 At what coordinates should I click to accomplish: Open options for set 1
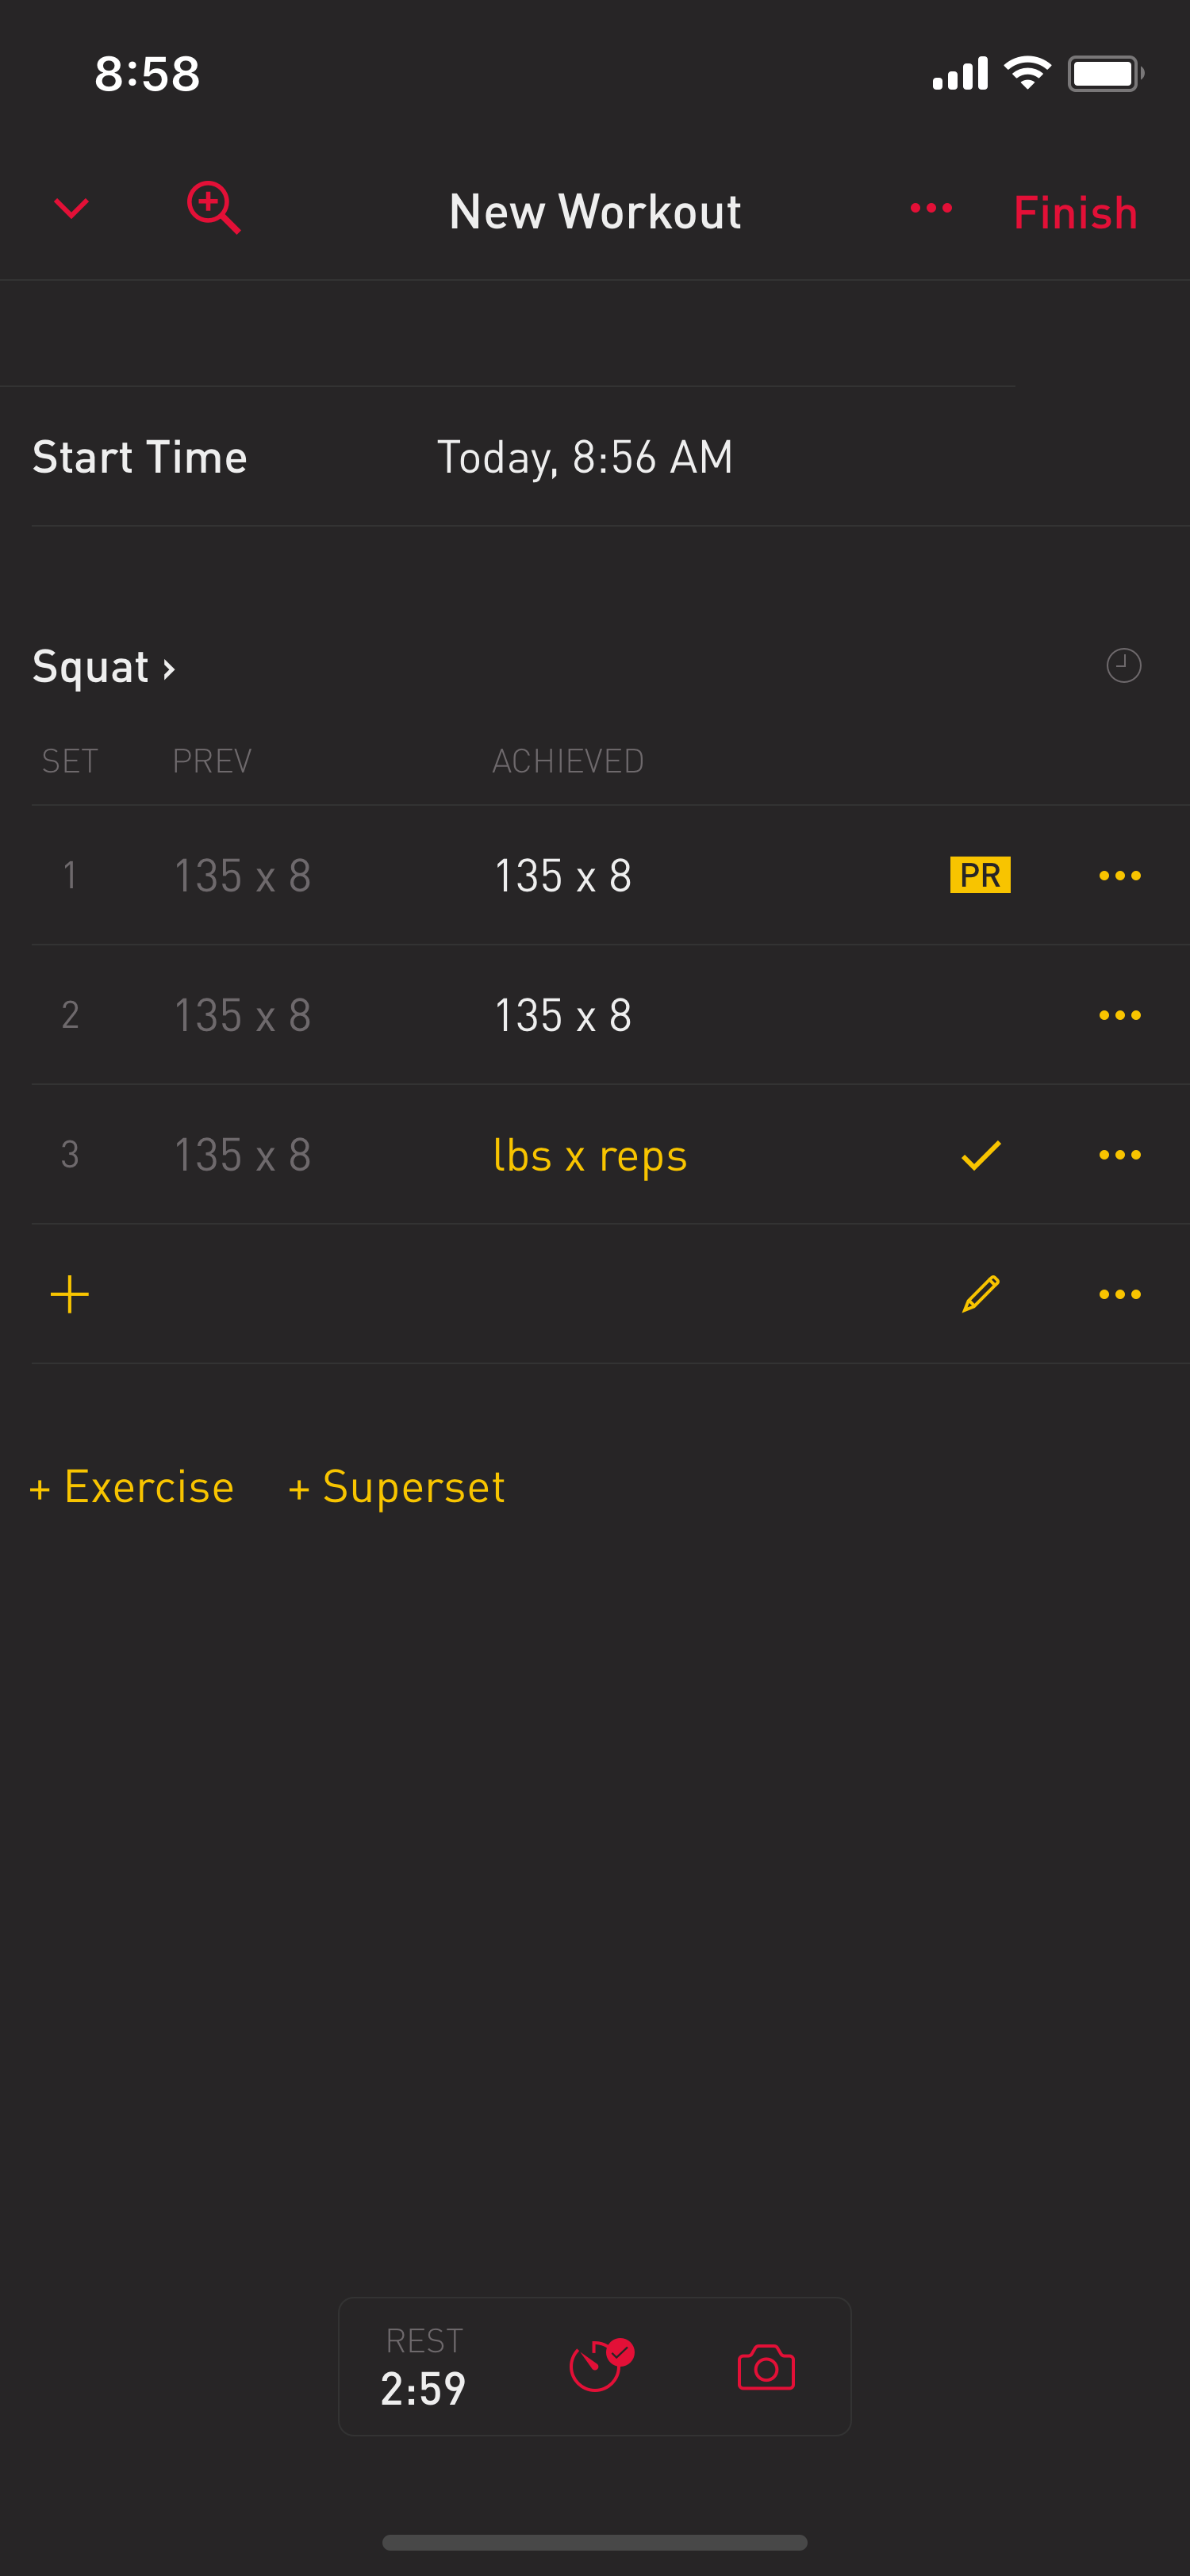tap(1119, 875)
